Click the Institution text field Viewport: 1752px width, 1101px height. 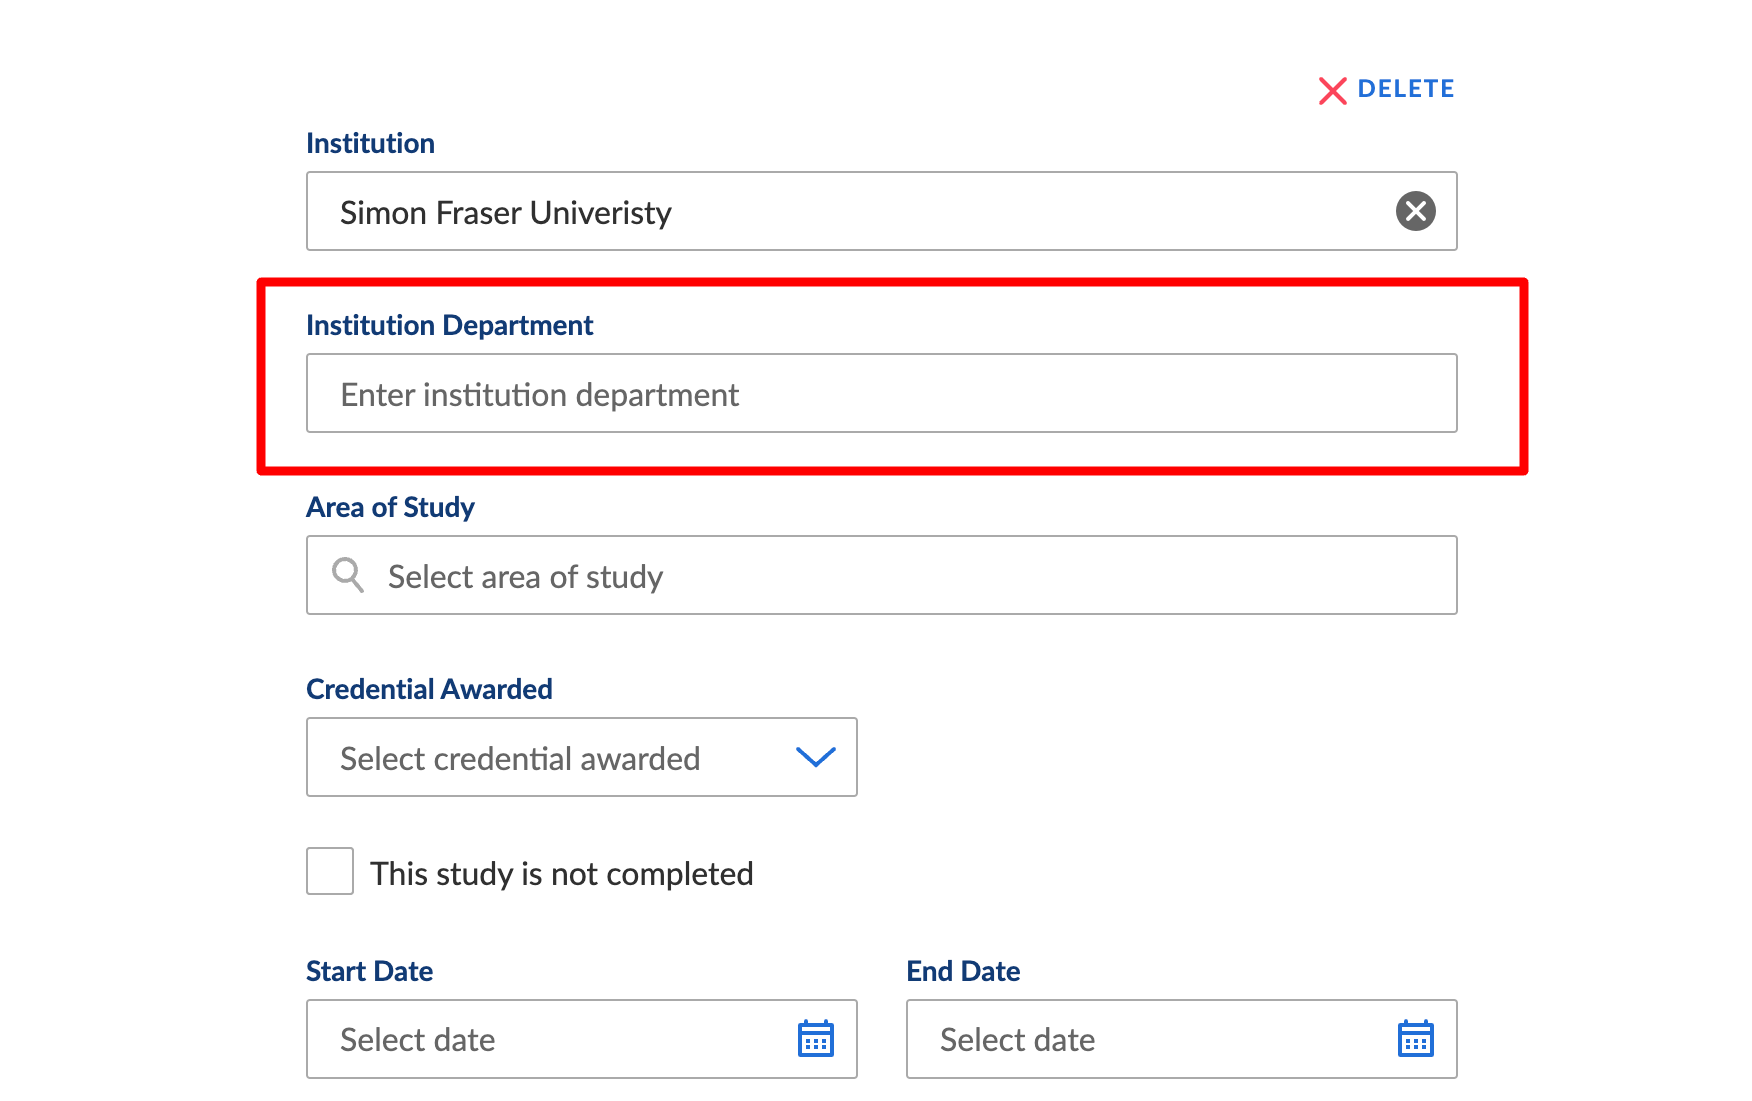[850, 212]
